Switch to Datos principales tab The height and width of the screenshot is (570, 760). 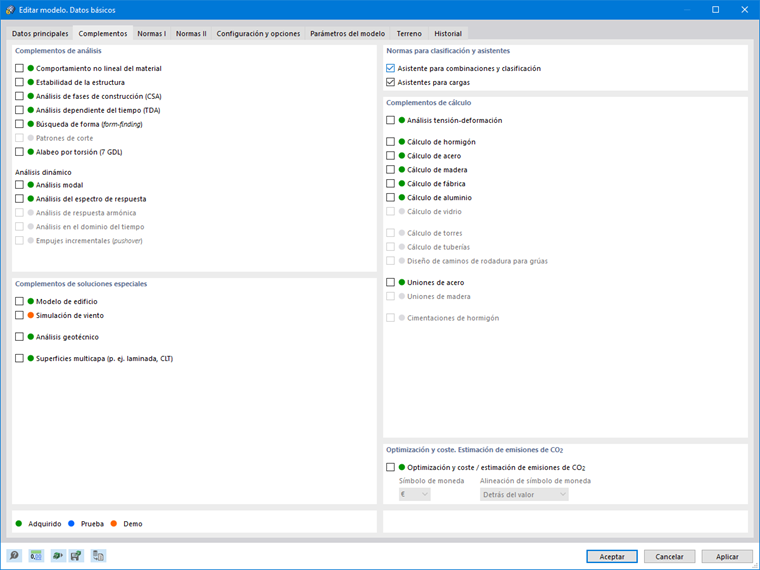tap(40, 33)
